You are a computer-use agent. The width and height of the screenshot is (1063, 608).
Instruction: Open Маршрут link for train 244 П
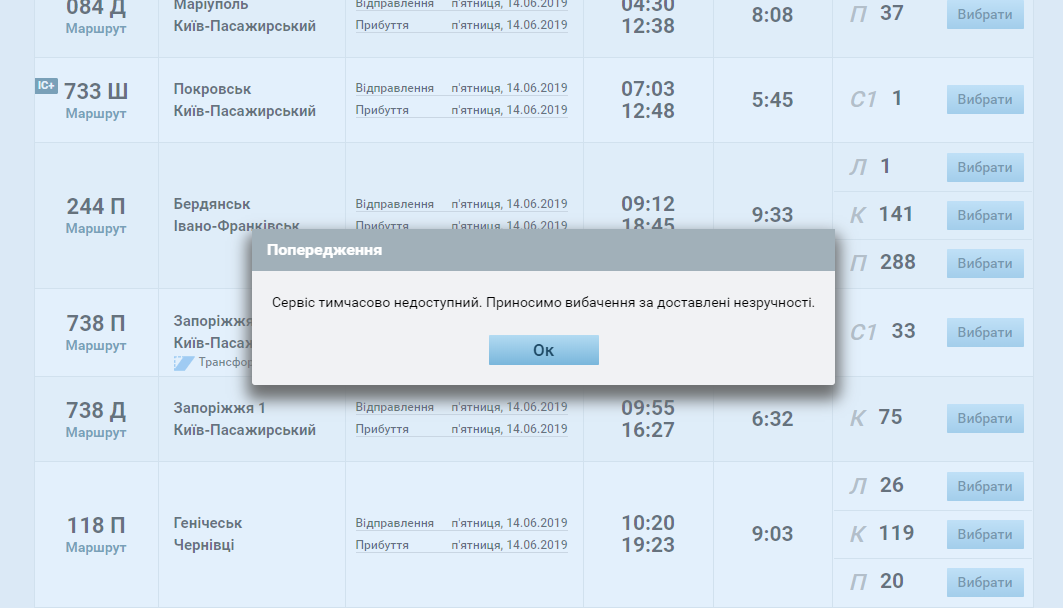(96, 229)
